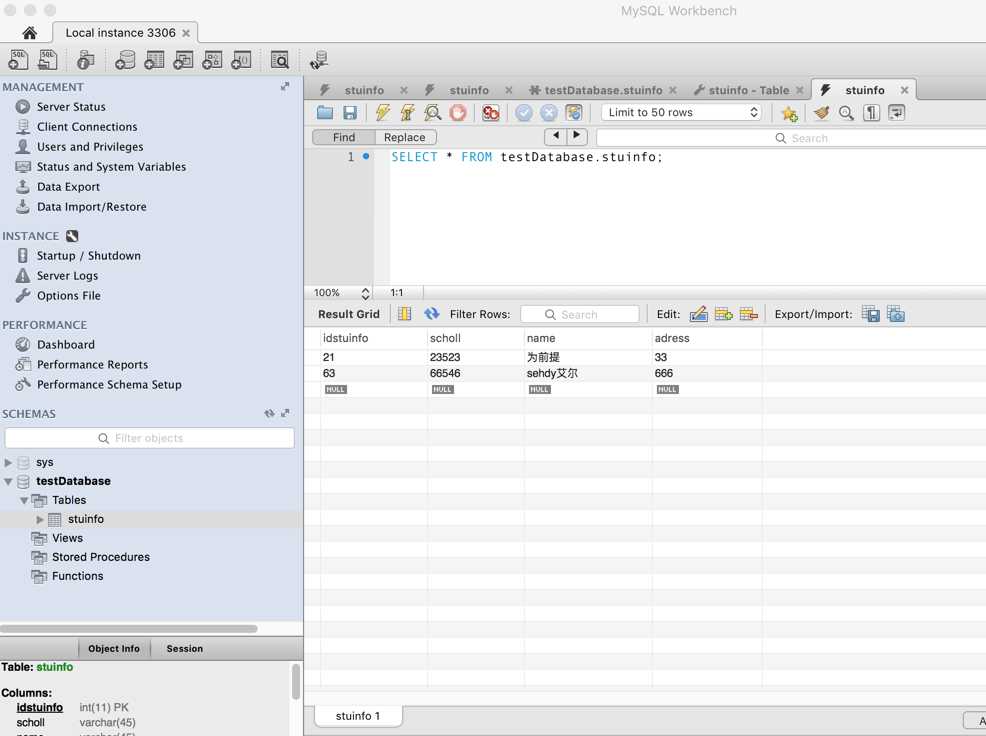The width and height of the screenshot is (986, 736).
Task: Search table data icon
Action: [x=279, y=60]
